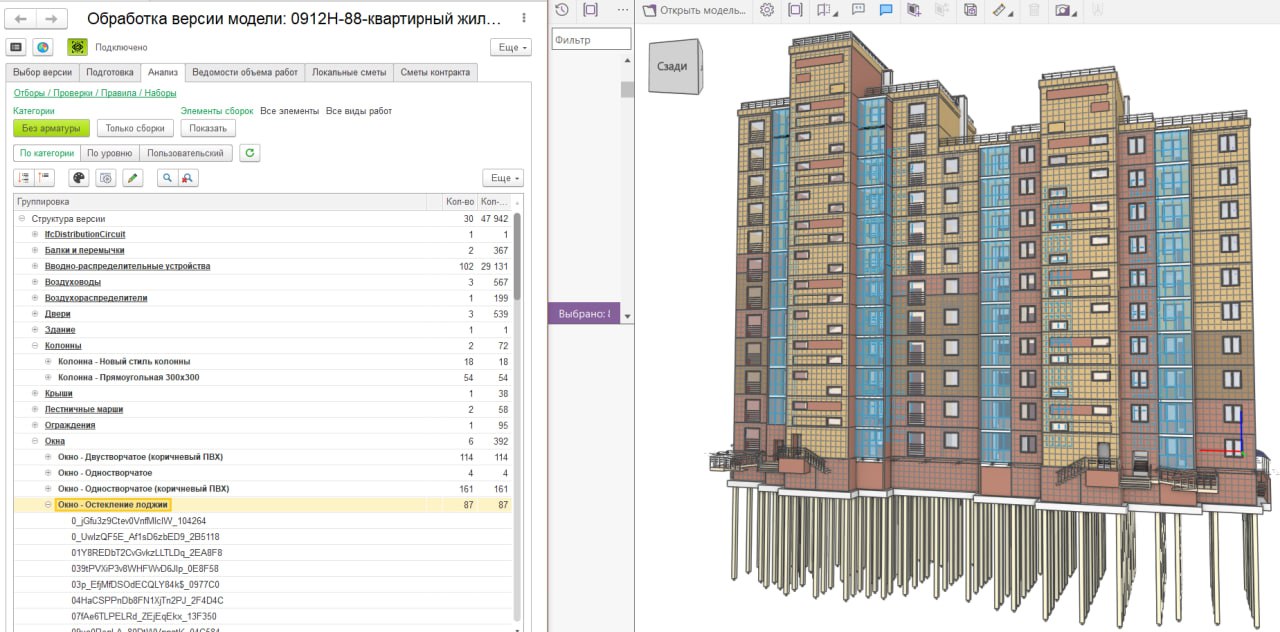Open the Ведомости объема работ tab
This screenshot has height=632, width=1280.
coord(245,72)
